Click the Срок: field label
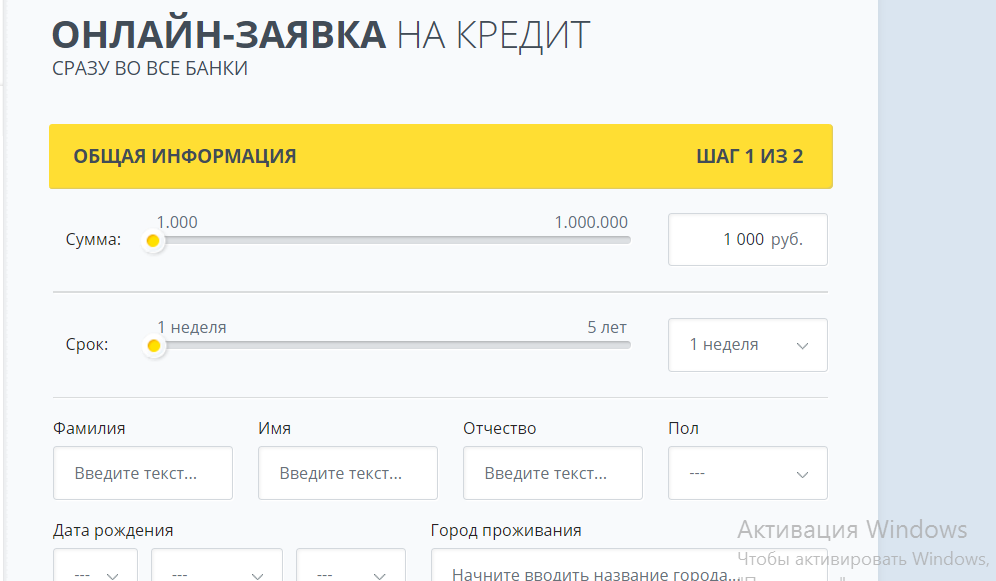This screenshot has width=996, height=581. click(87, 345)
